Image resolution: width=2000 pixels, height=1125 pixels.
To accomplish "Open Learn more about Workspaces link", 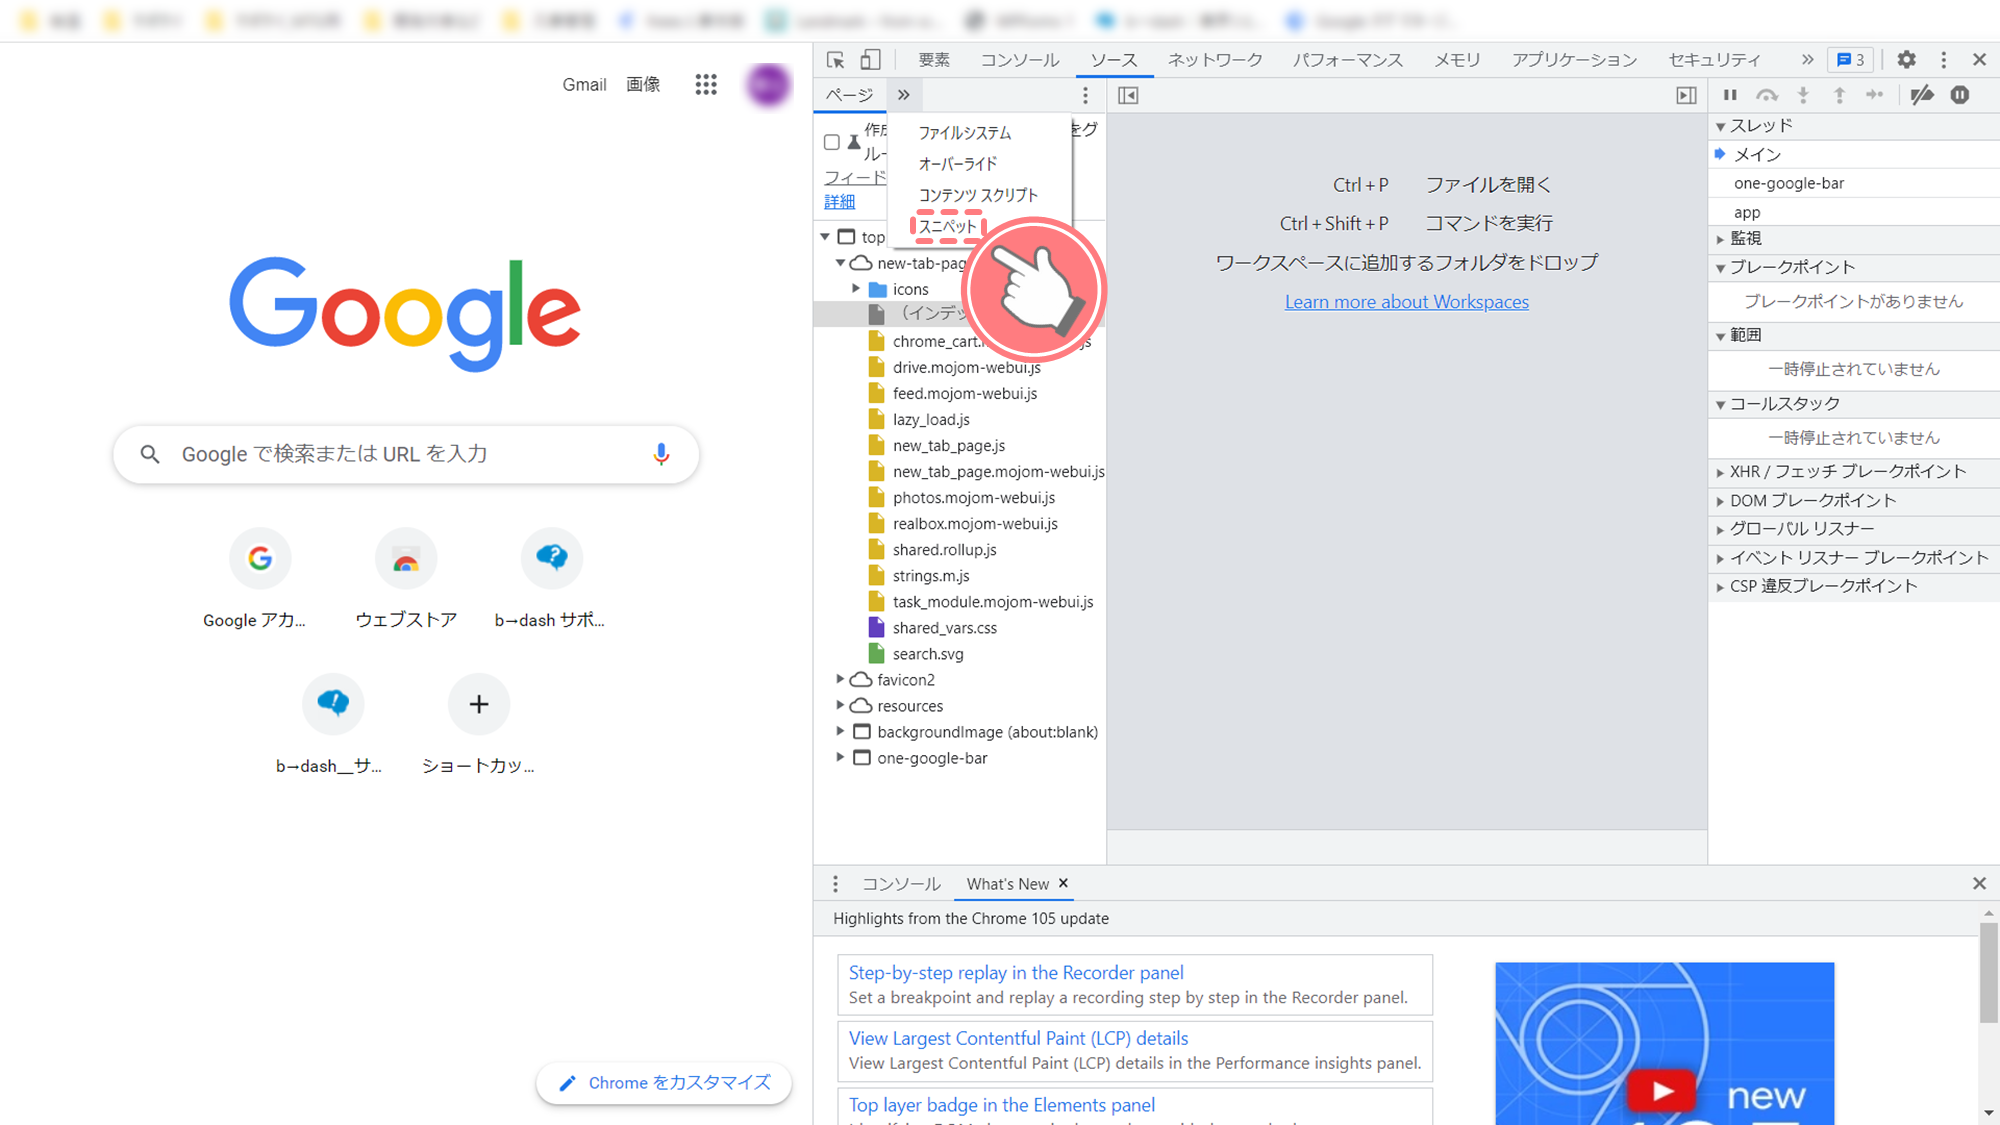I will coord(1406,302).
